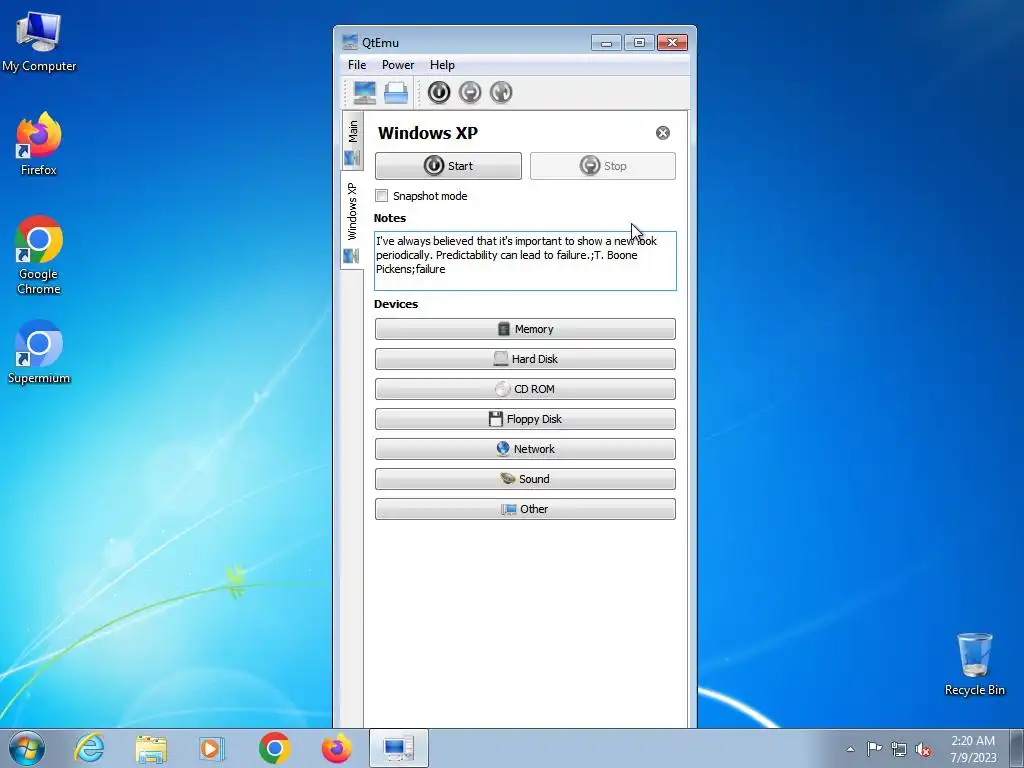This screenshot has height=768, width=1024.
Task: Click the muted volume tray icon
Action: pos(923,749)
